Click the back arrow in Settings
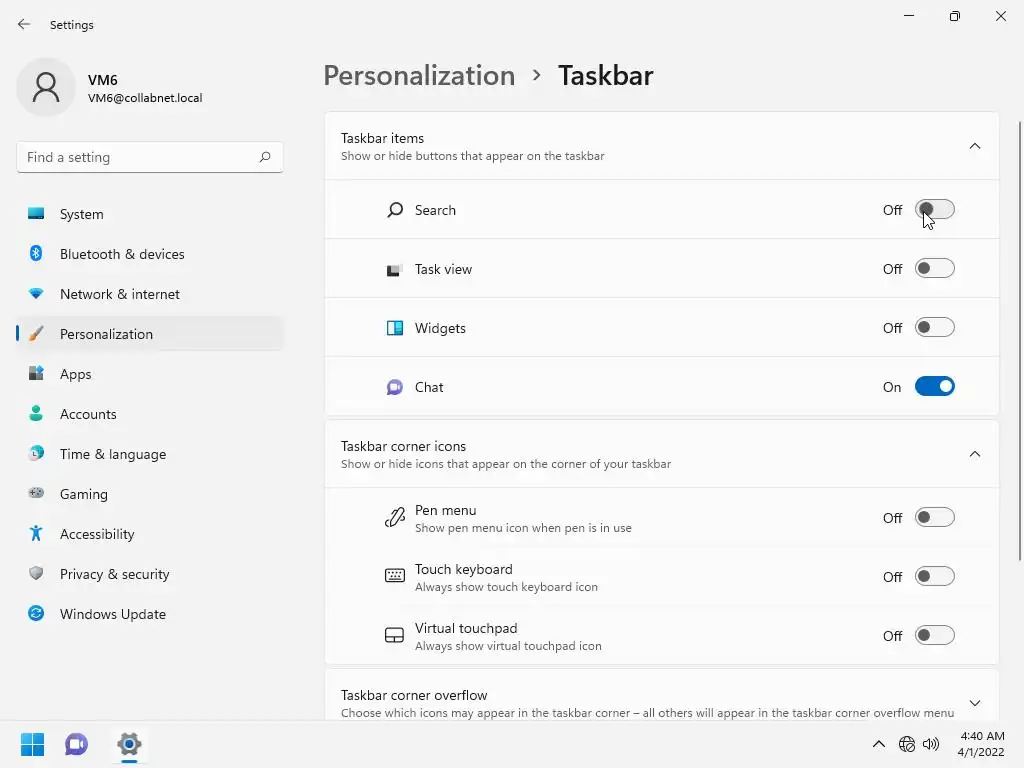The width and height of the screenshot is (1024, 768). pyautogui.click(x=24, y=24)
